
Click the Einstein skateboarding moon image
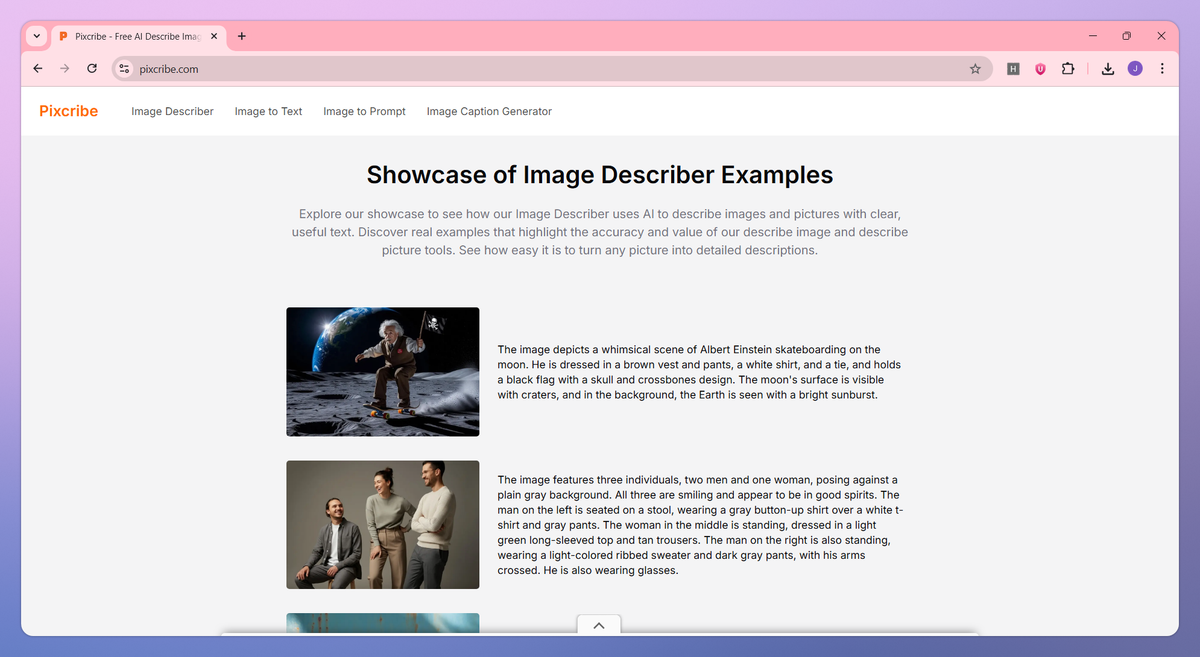[382, 371]
